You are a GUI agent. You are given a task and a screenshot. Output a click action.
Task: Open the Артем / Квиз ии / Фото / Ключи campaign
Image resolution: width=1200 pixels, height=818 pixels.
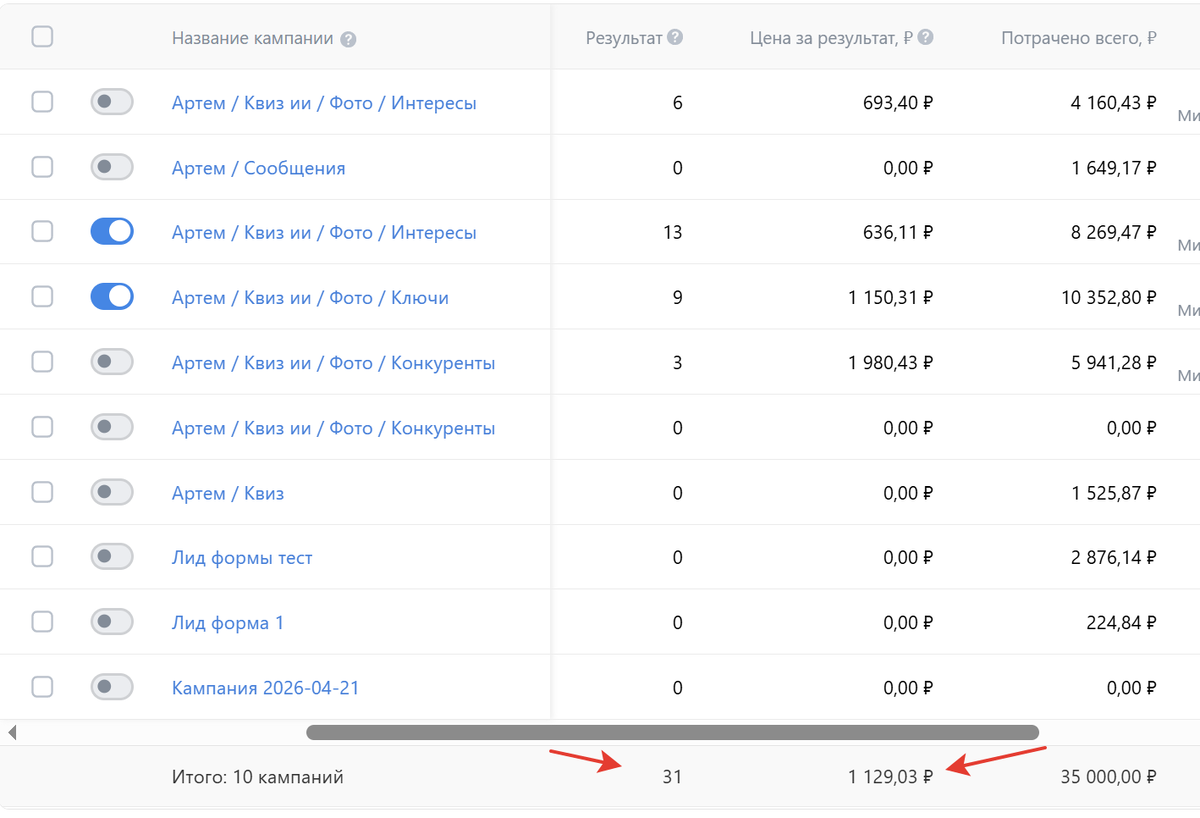(310, 298)
